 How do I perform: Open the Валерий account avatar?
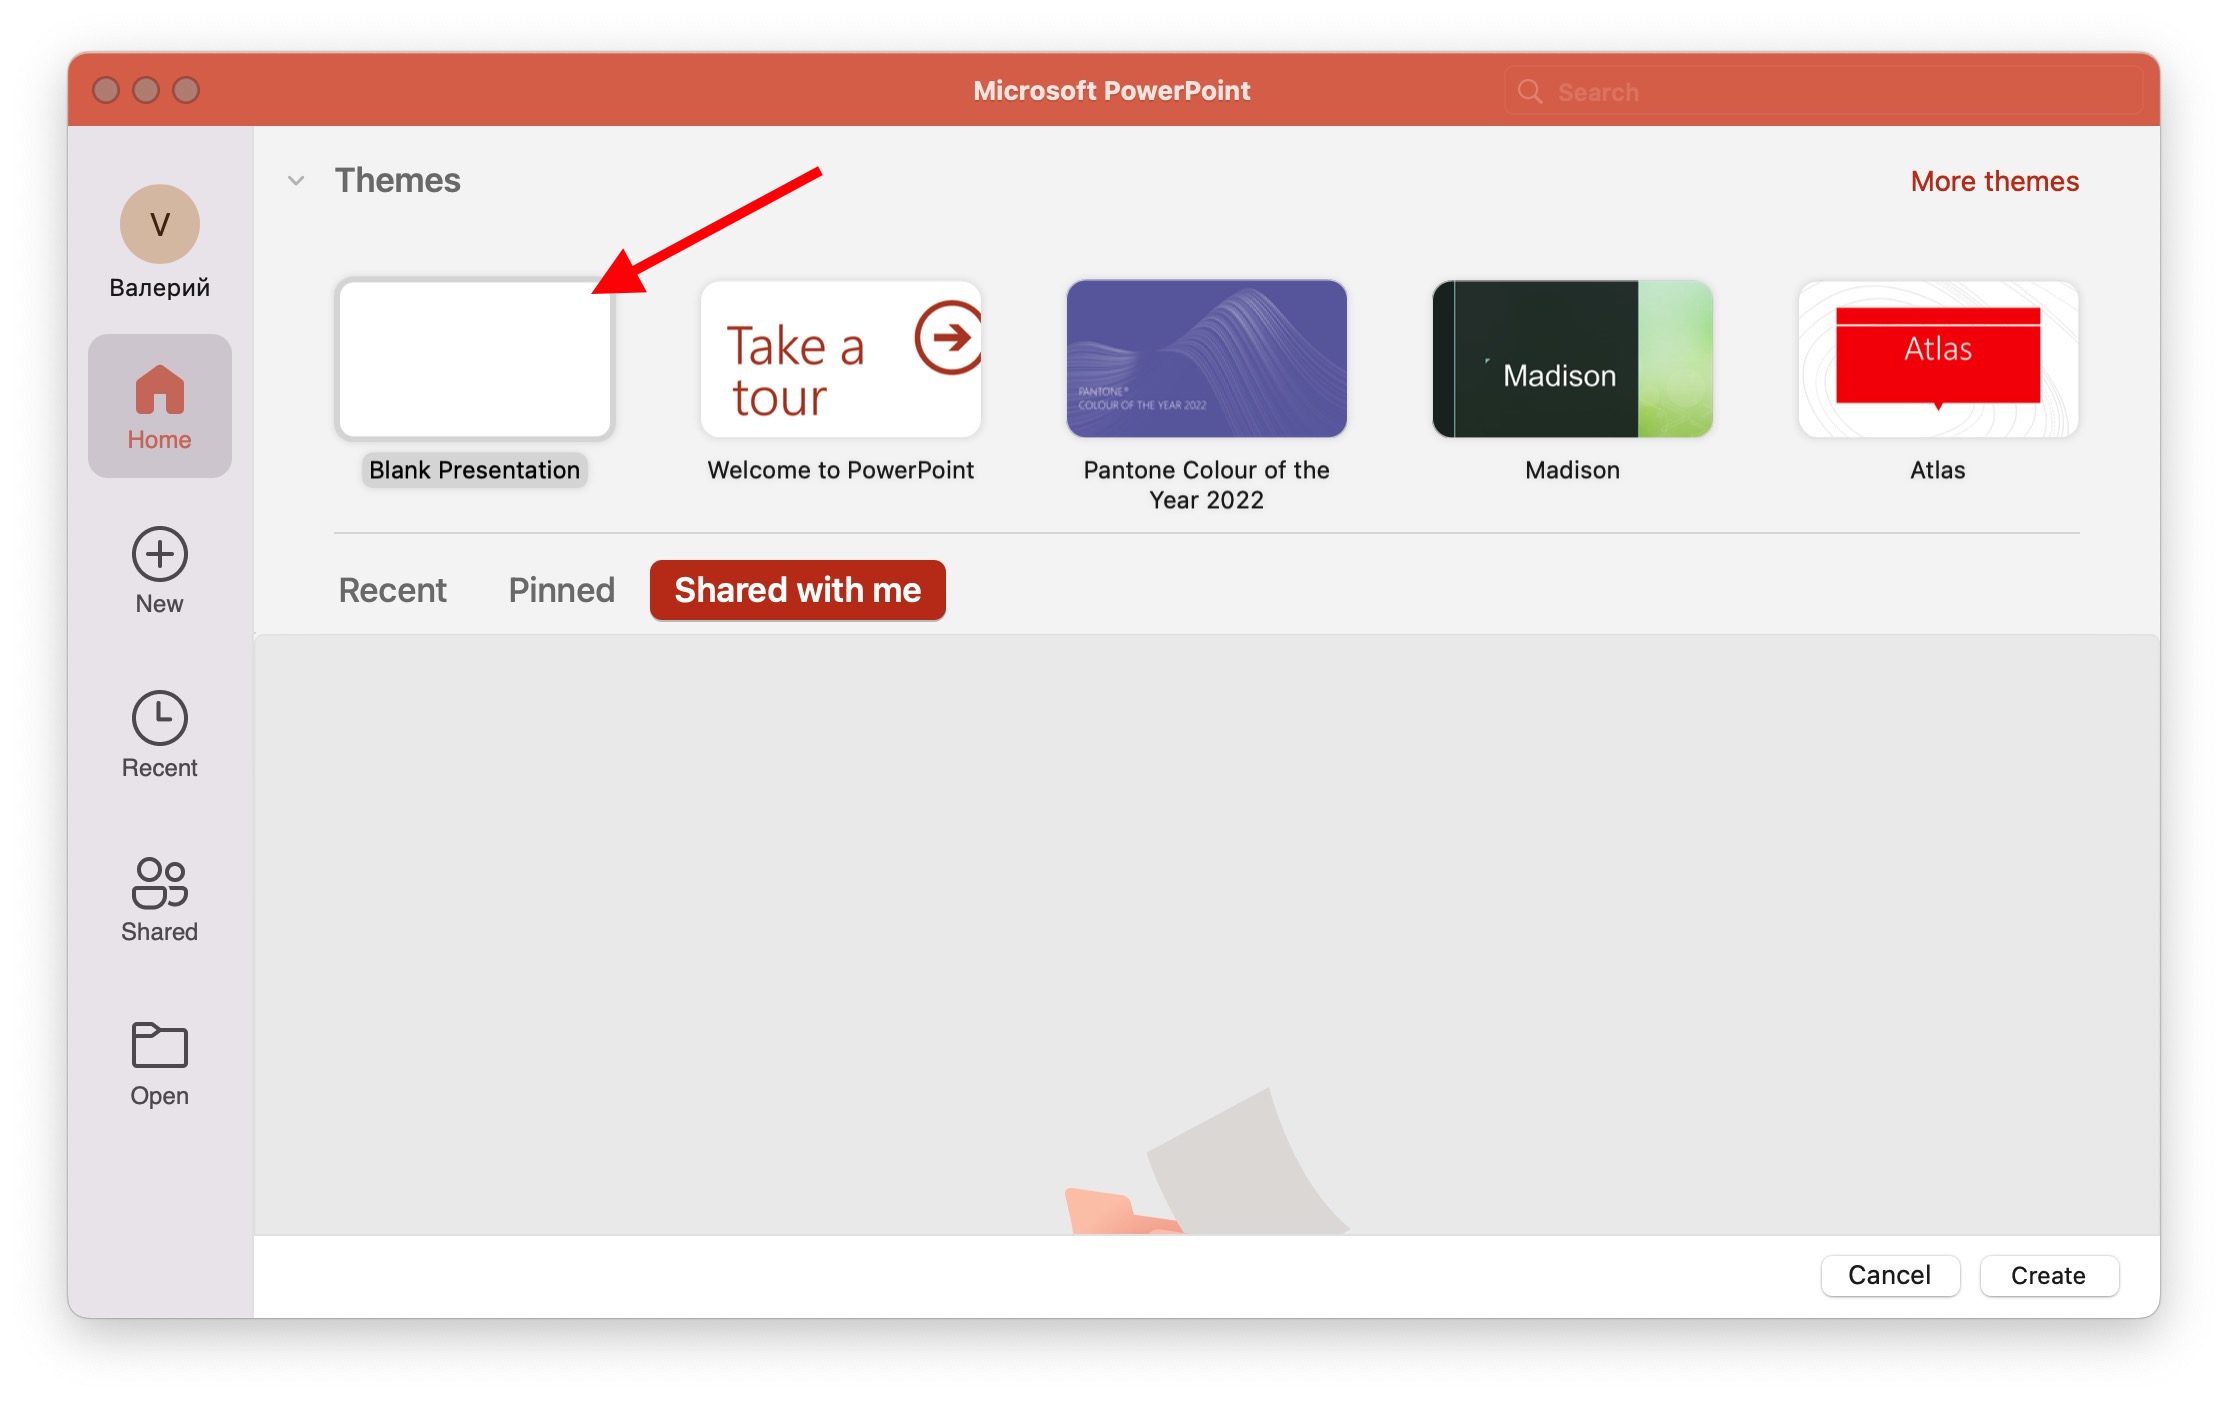click(160, 224)
